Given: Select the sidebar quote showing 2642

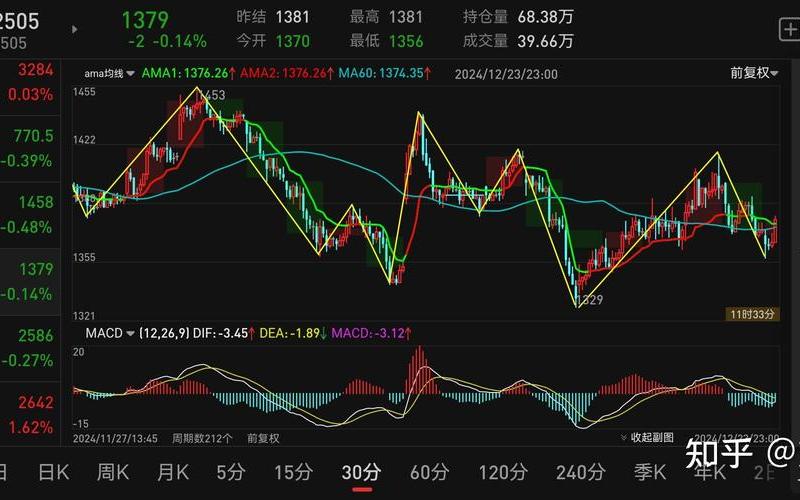Looking at the screenshot, I should click(30, 414).
